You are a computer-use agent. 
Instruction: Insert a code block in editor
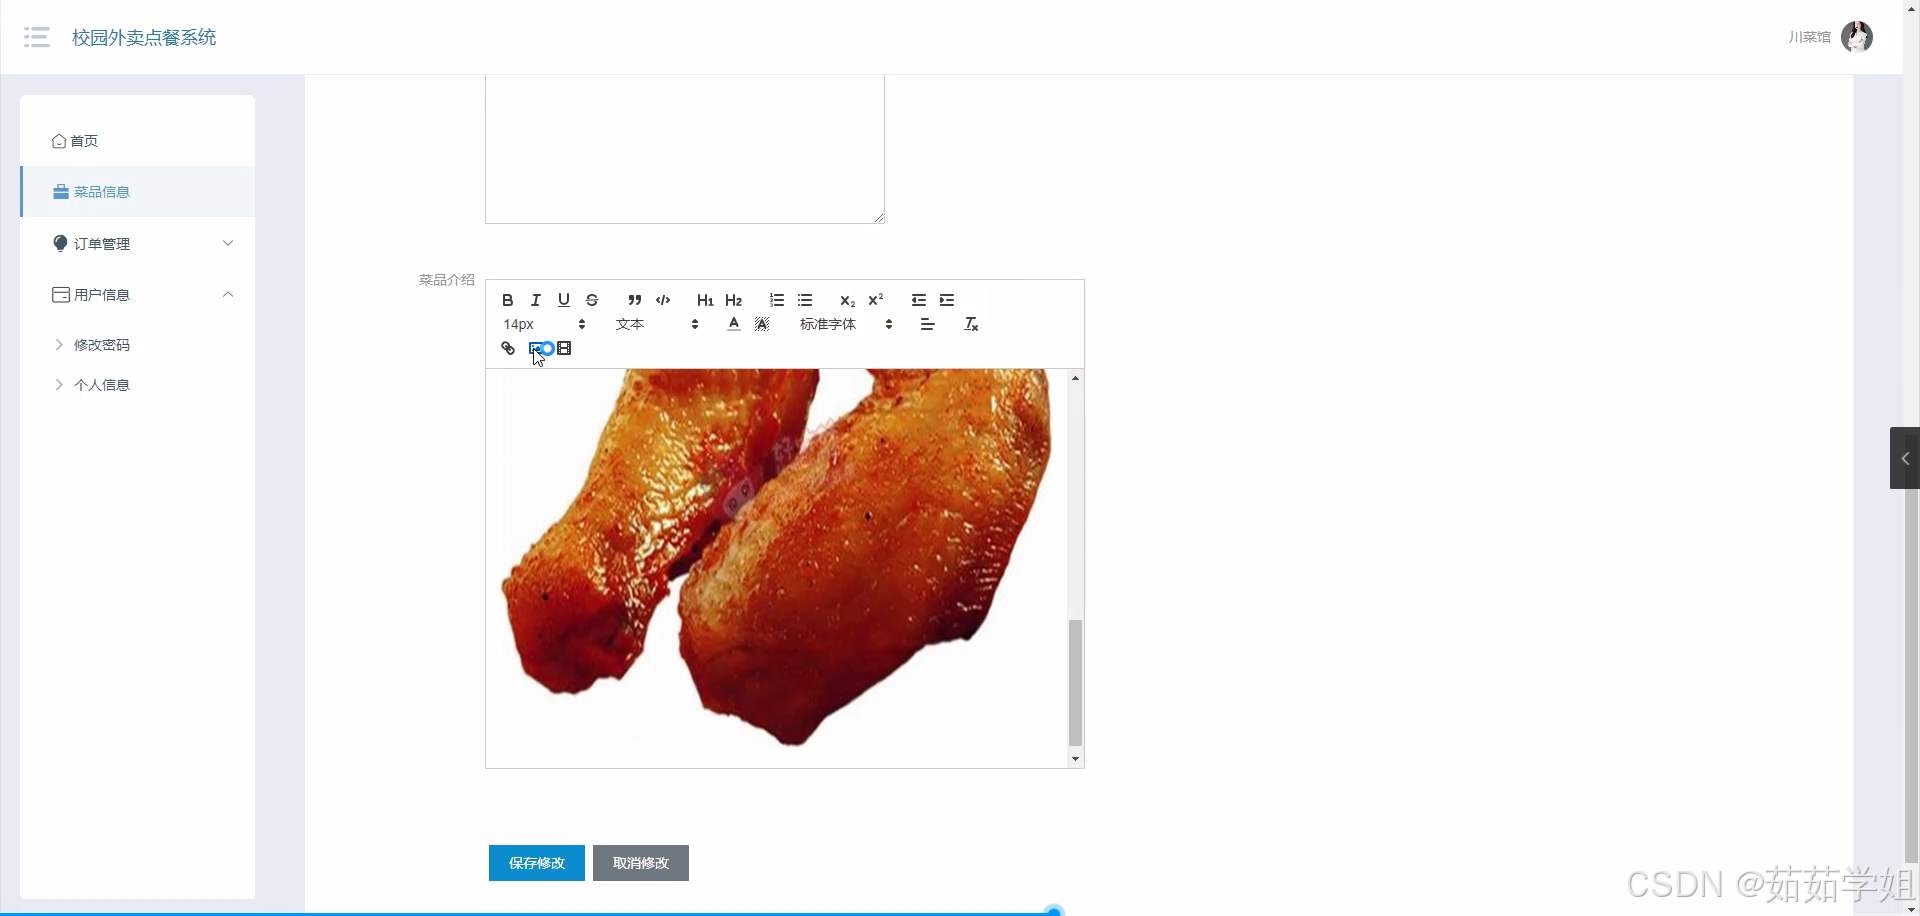(x=663, y=300)
